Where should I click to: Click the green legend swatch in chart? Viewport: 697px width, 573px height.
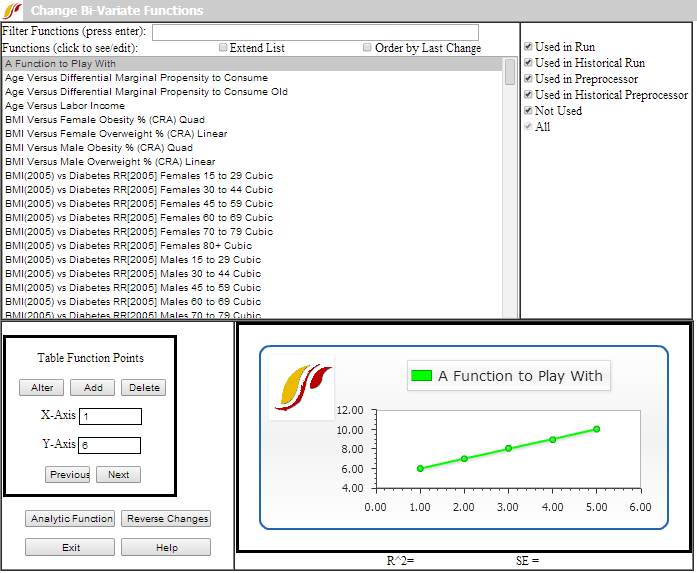pyautogui.click(x=421, y=376)
